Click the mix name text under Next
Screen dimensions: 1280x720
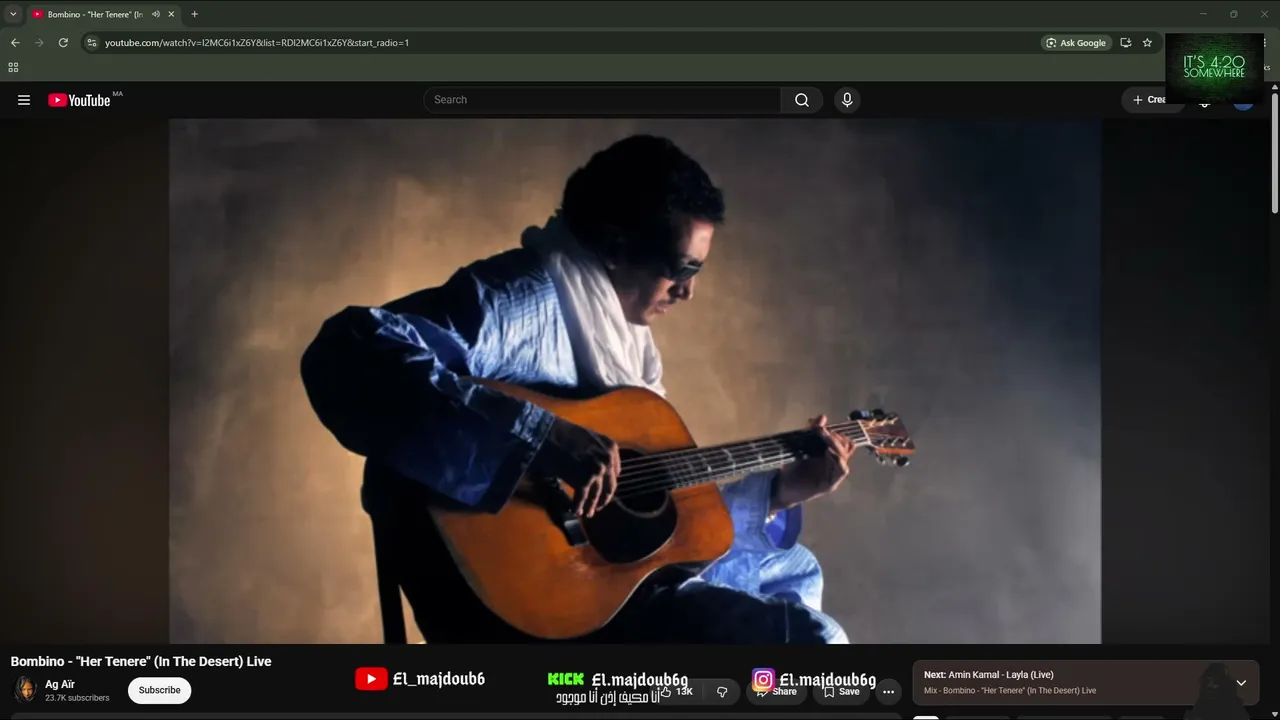[1010, 691]
